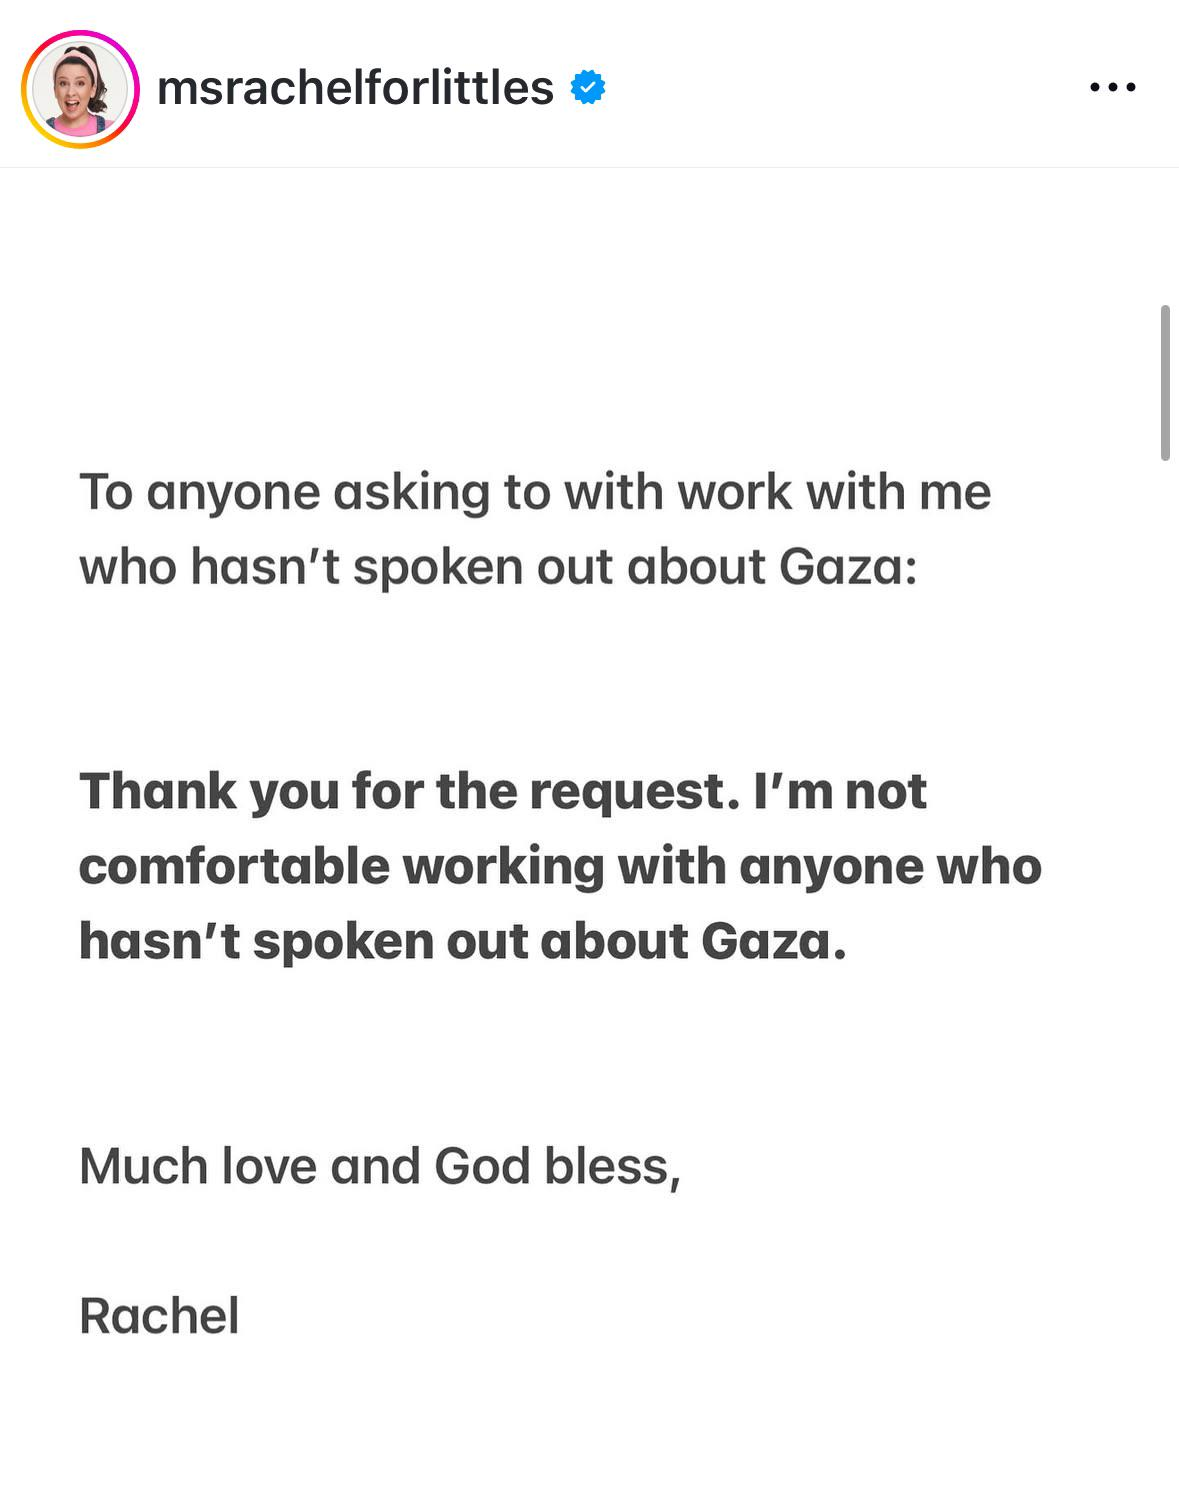This screenshot has height=1507, width=1179.
Task: Click the vertical scrollbar thumb
Action: tap(1165, 383)
